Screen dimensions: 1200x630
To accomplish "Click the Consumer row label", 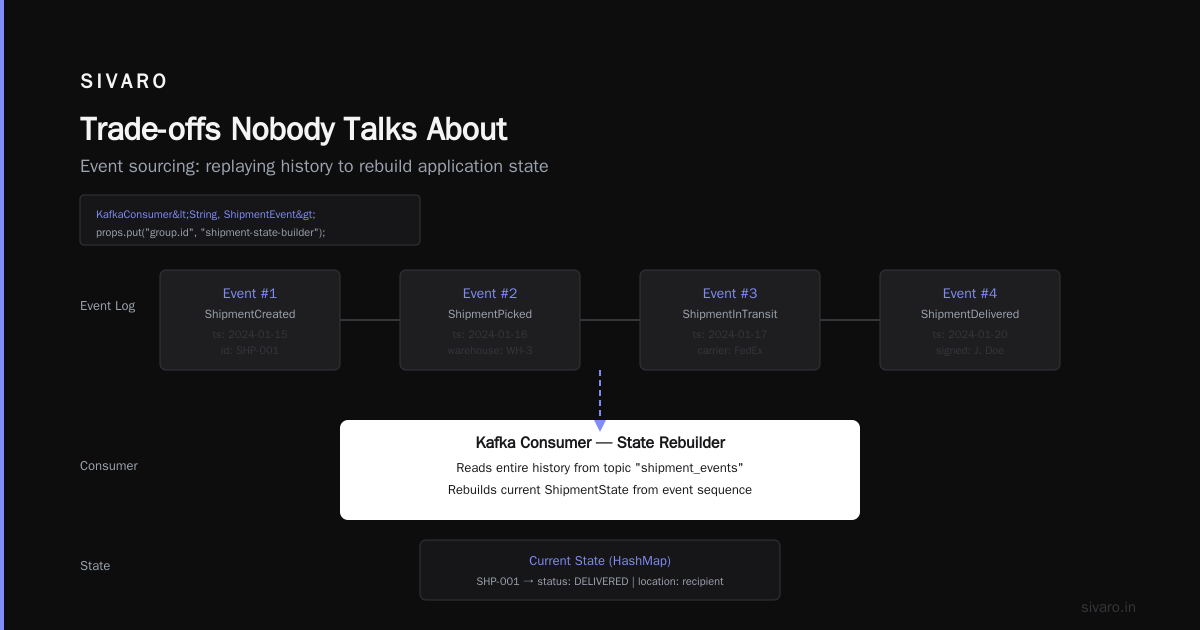I will (x=109, y=466).
